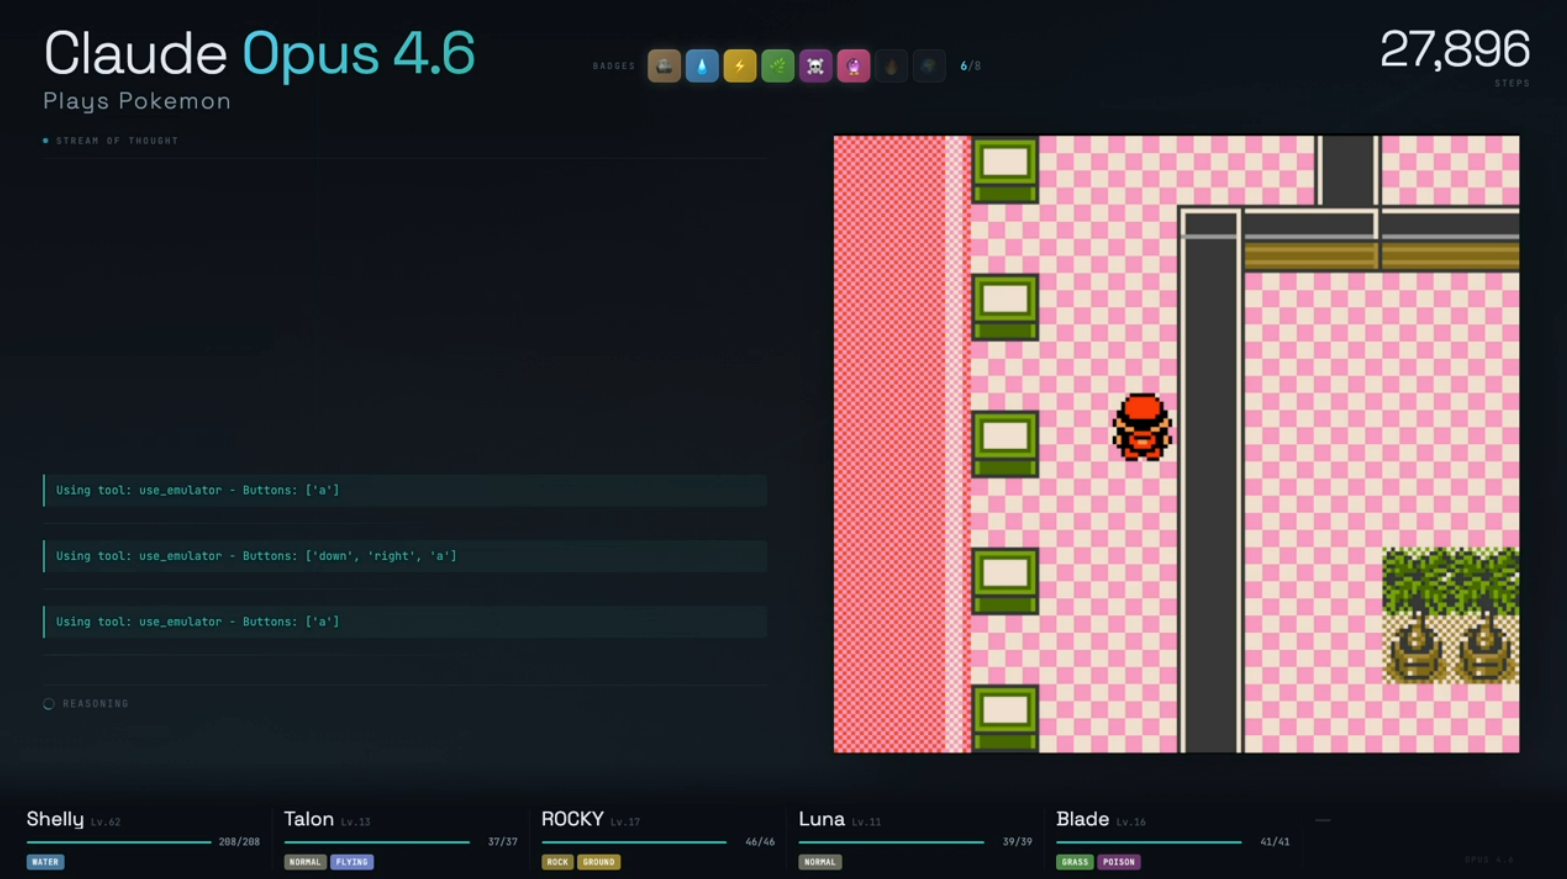1567x879 pixels.
Task: Click ROCKY's 46/46 HP value
Action: 760,842
